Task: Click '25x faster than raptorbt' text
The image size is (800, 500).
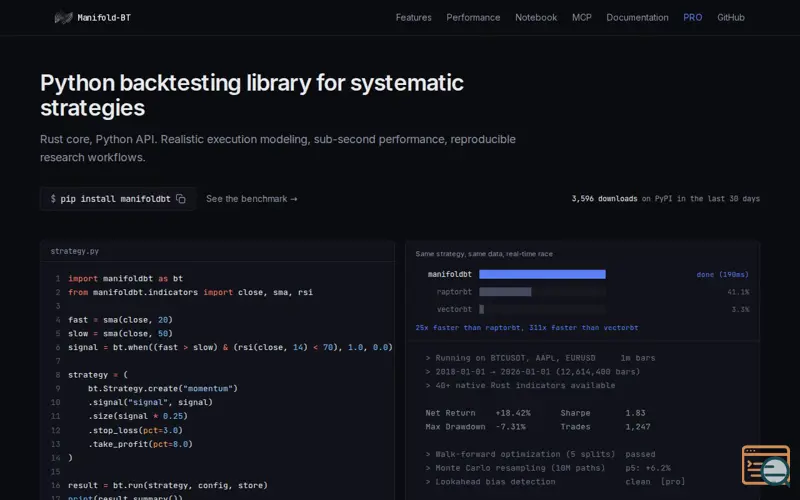Action: 469,328
